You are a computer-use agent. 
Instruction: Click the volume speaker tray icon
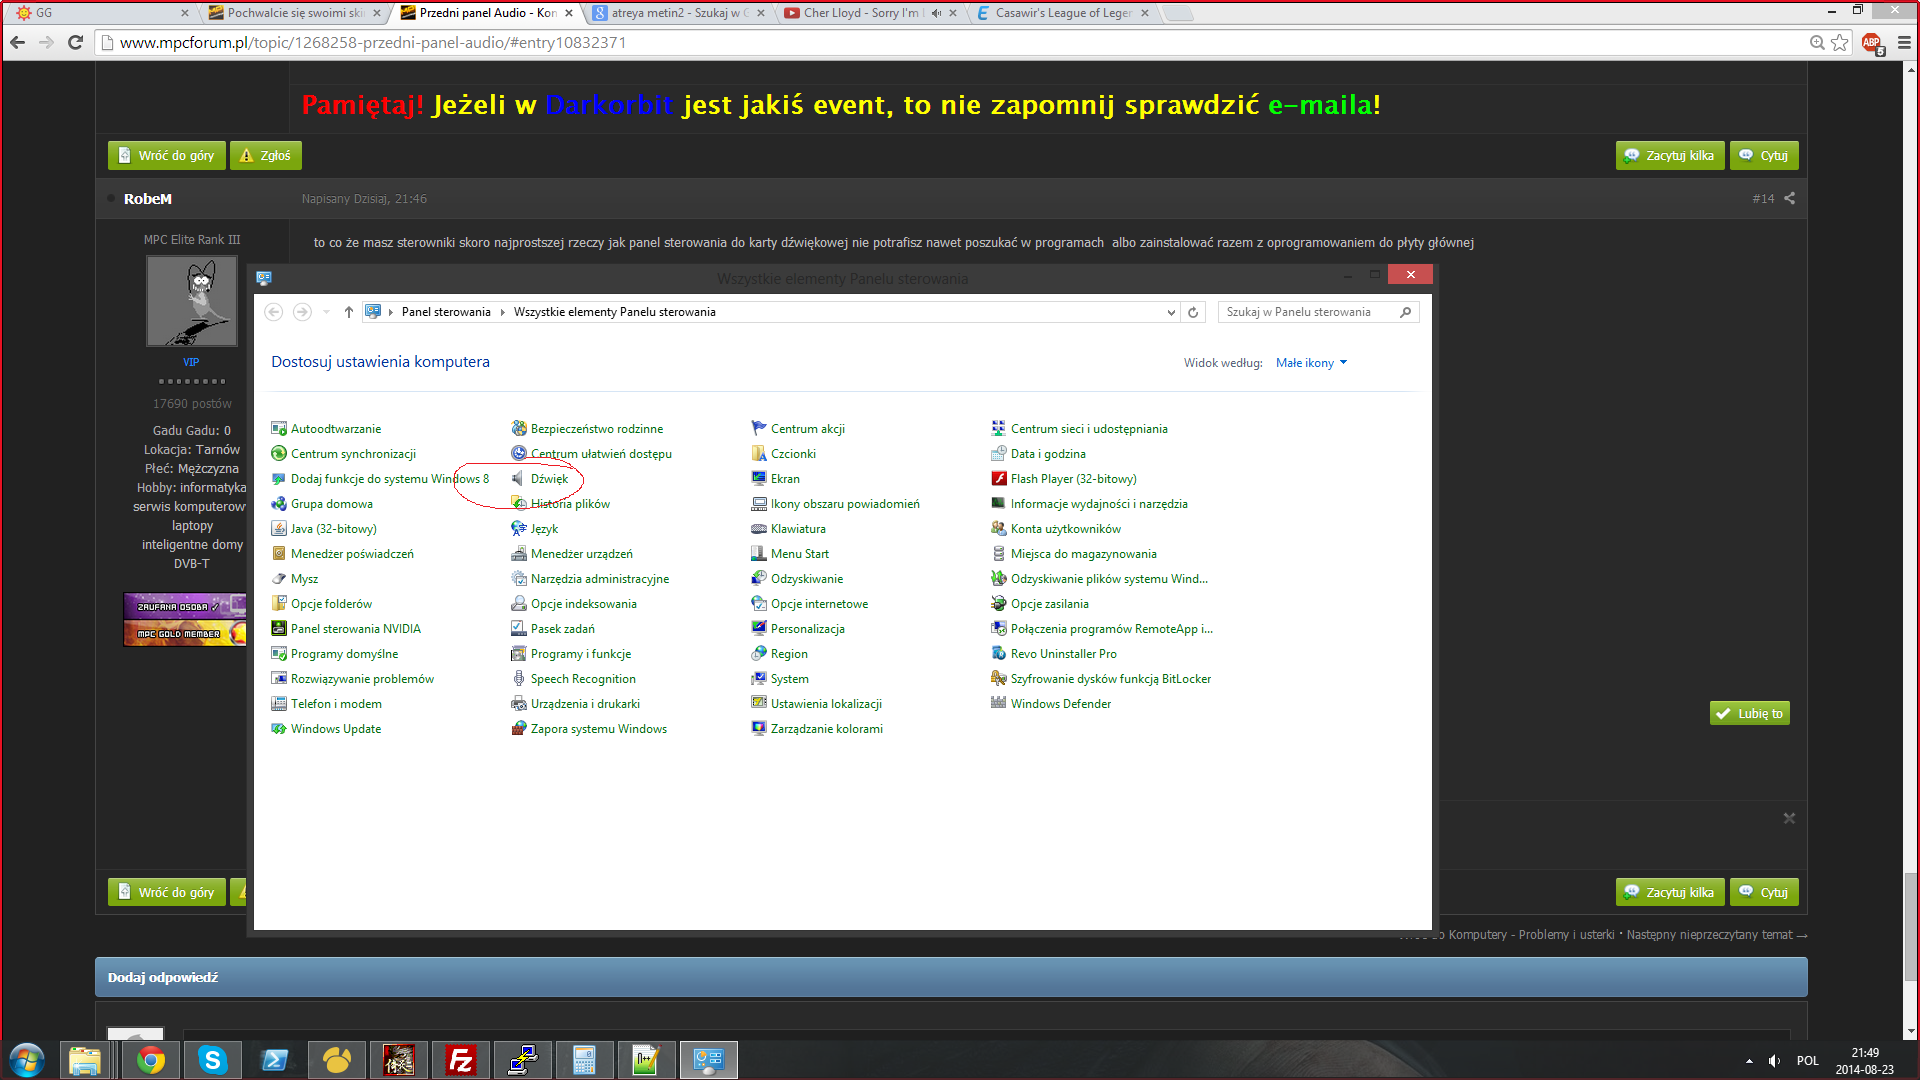coord(1775,1061)
